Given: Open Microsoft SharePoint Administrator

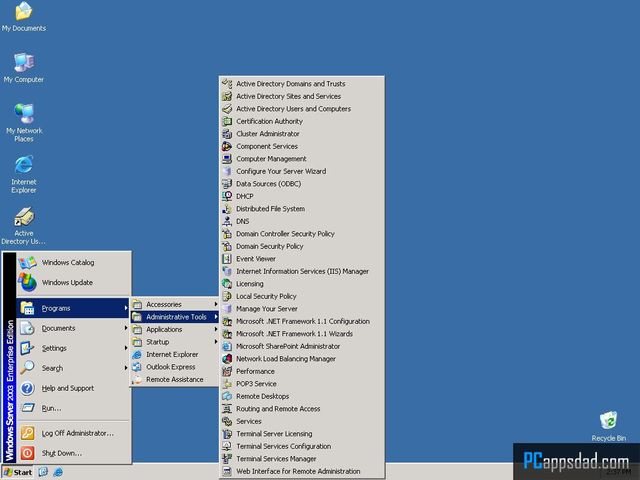Looking at the screenshot, I should pos(302,346).
